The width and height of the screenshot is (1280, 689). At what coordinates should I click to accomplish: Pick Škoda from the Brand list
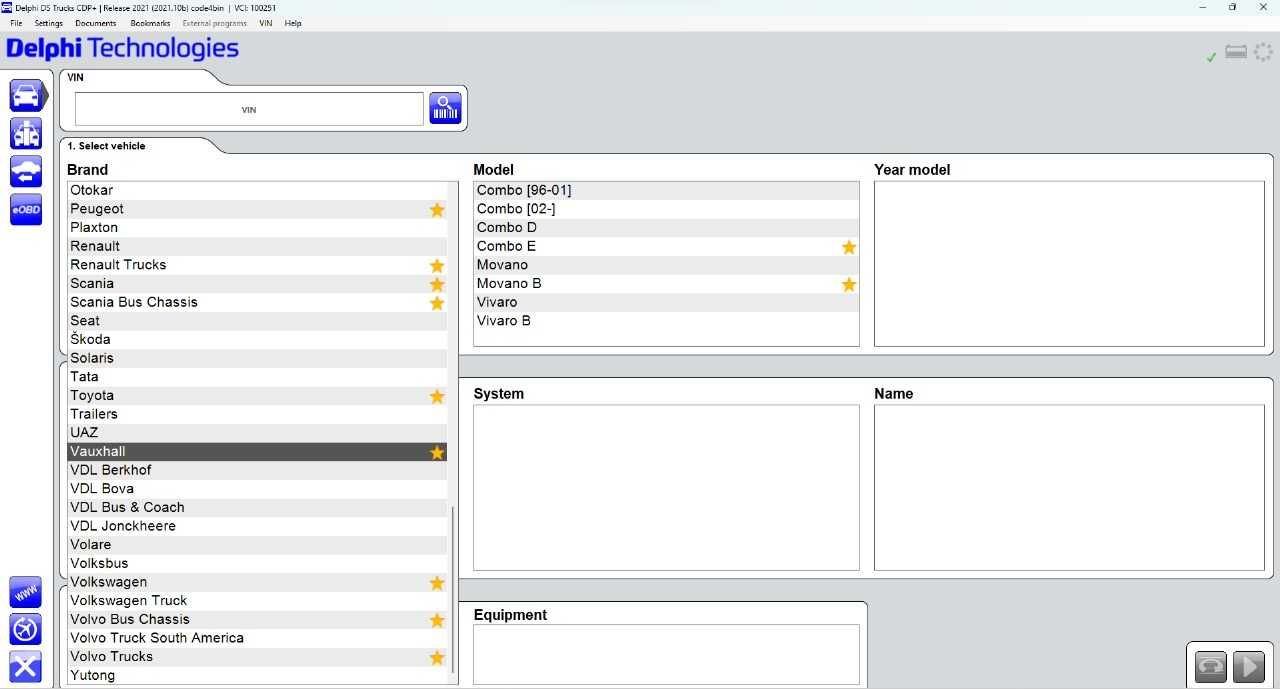(257, 339)
